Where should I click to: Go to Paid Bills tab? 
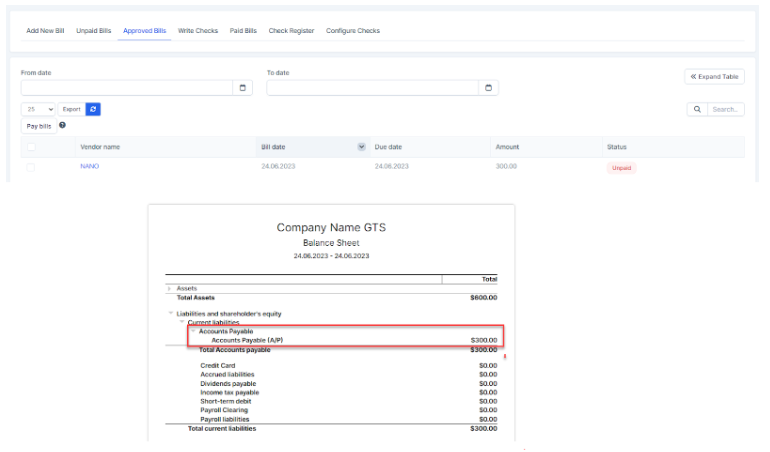[243, 30]
